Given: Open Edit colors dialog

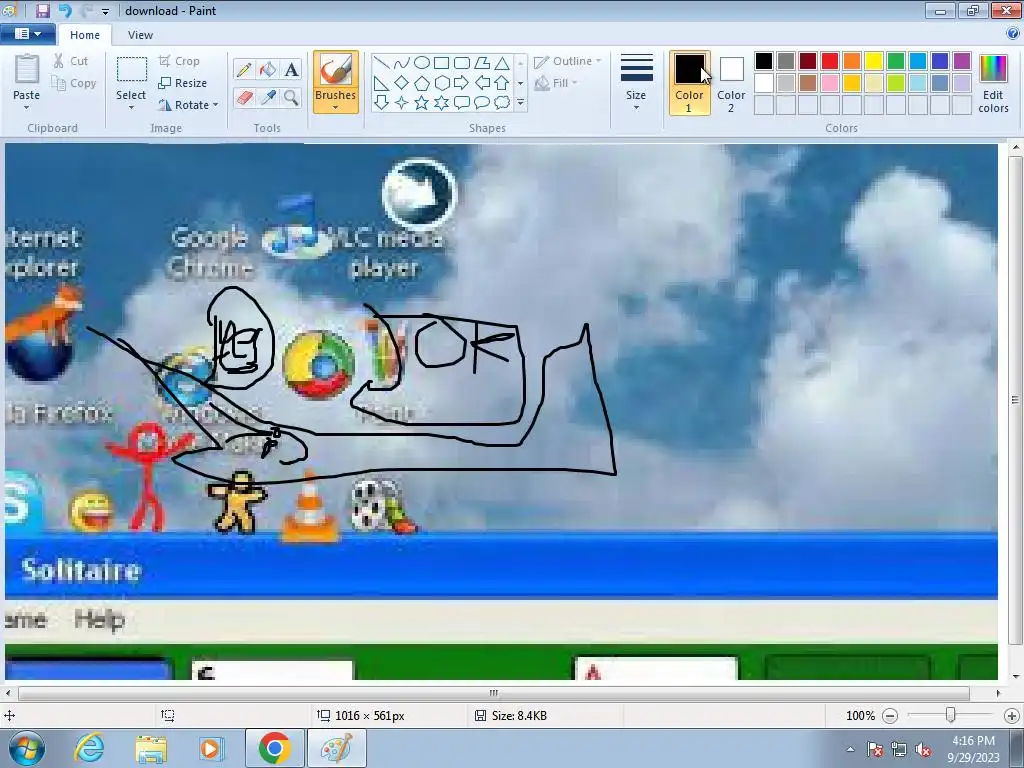Looking at the screenshot, I should 993,84.
